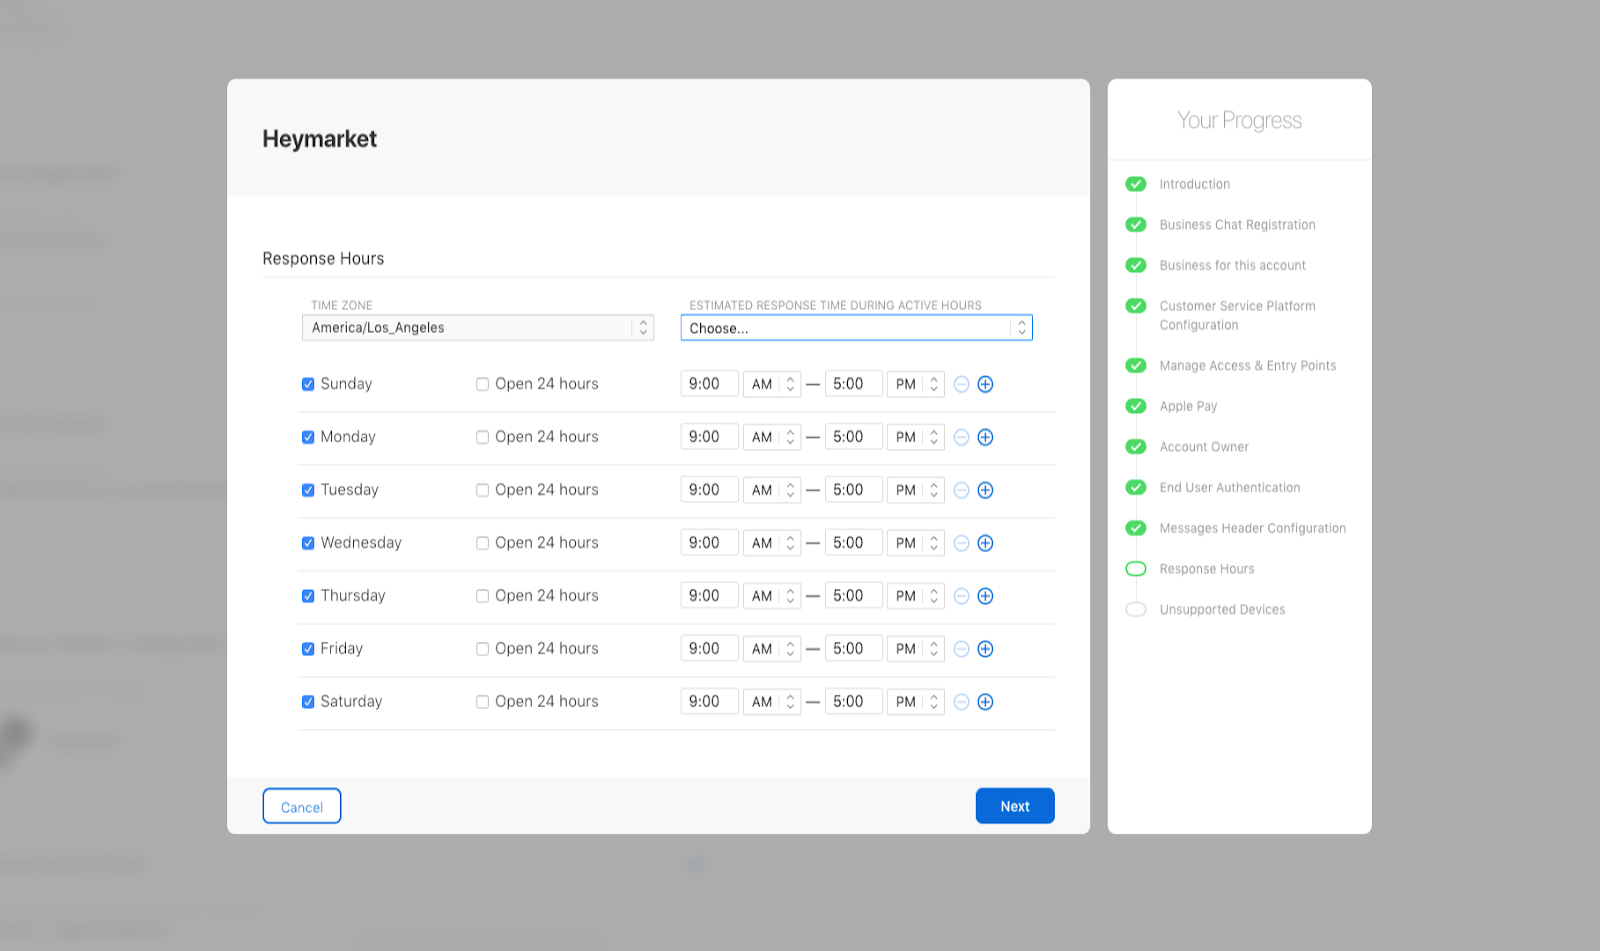Image resolution: width=1600 pixels, height=951 pixels.
Task: Click the Response Hours progress indicator
Action: click(x=1136, y=569)
